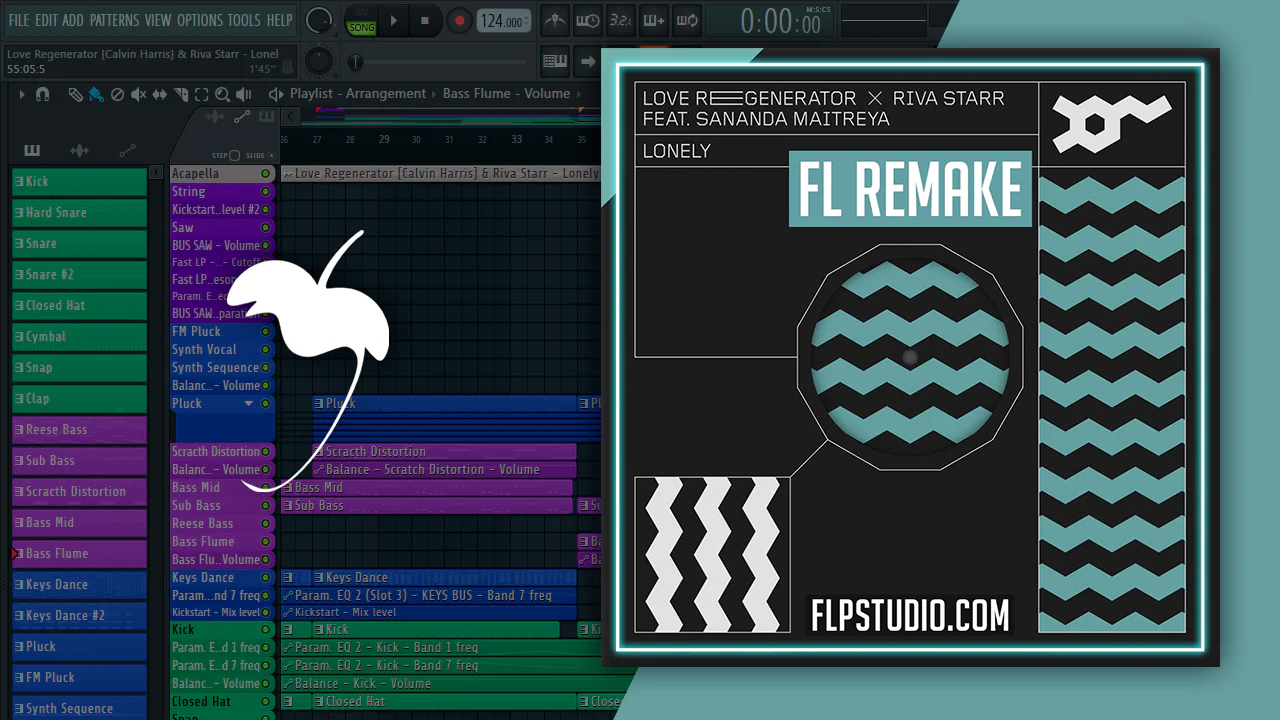Select the Closed Hat pattern in picker

[x=79, y=306]
